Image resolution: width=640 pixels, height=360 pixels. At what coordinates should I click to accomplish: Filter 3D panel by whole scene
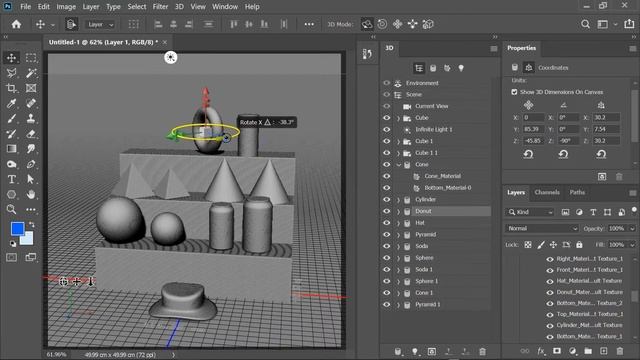[419, 68]
